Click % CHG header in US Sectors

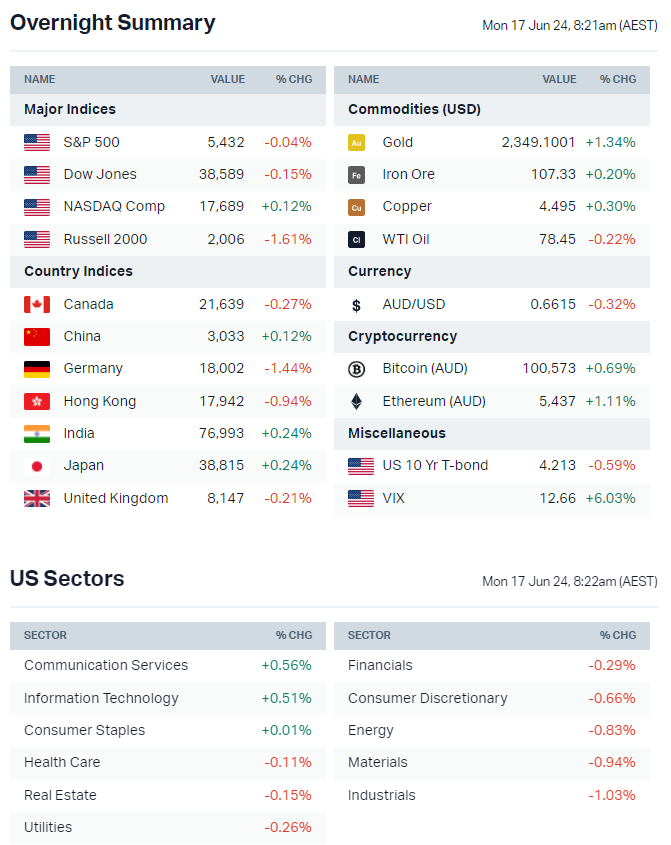[x=294, y=635]
